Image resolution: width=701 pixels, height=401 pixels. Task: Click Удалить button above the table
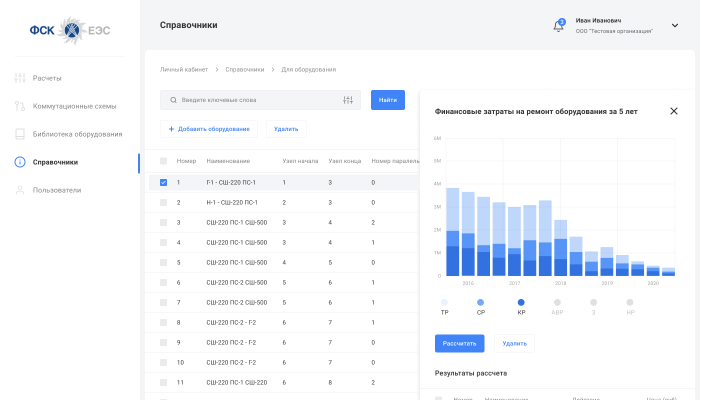286,129
